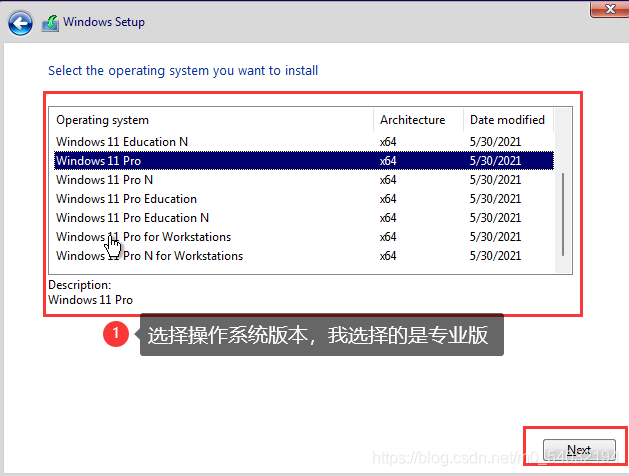The width and height of the screenshot is (629, 476).
Task: Click the Date modified column header
Action: coord(508,120)
